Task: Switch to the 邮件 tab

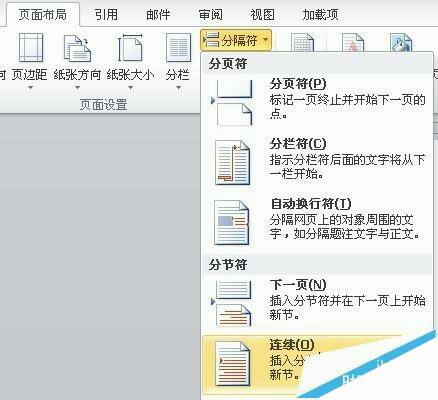Action: tap(158, 15)
